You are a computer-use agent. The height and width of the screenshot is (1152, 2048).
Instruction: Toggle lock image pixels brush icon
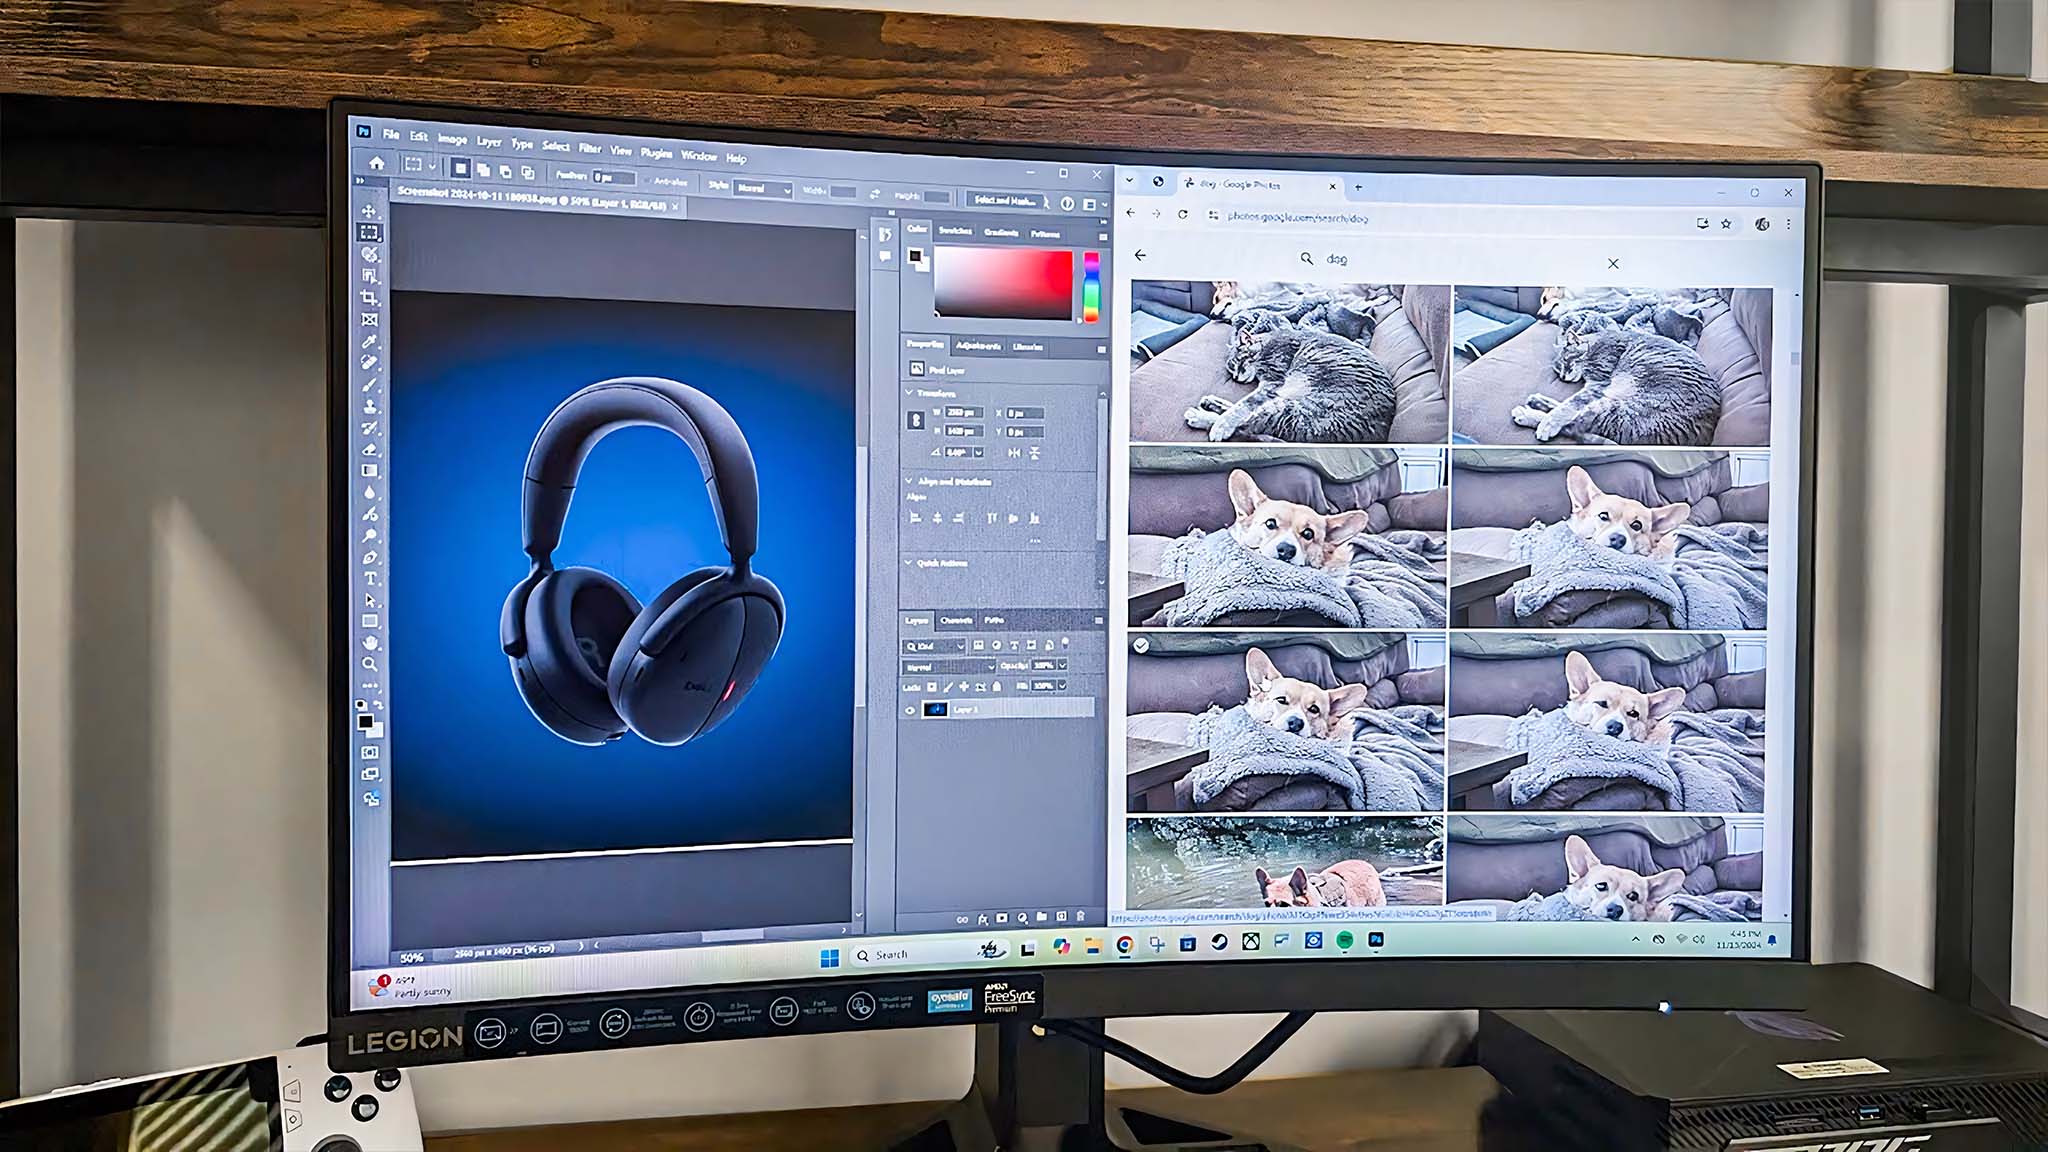click(947, 687)
